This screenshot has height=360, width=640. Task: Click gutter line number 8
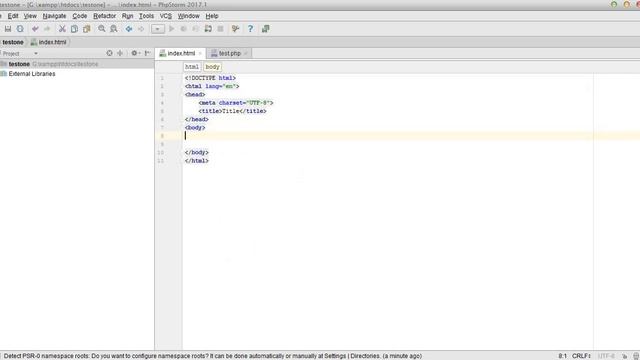(x=162, y=136)
